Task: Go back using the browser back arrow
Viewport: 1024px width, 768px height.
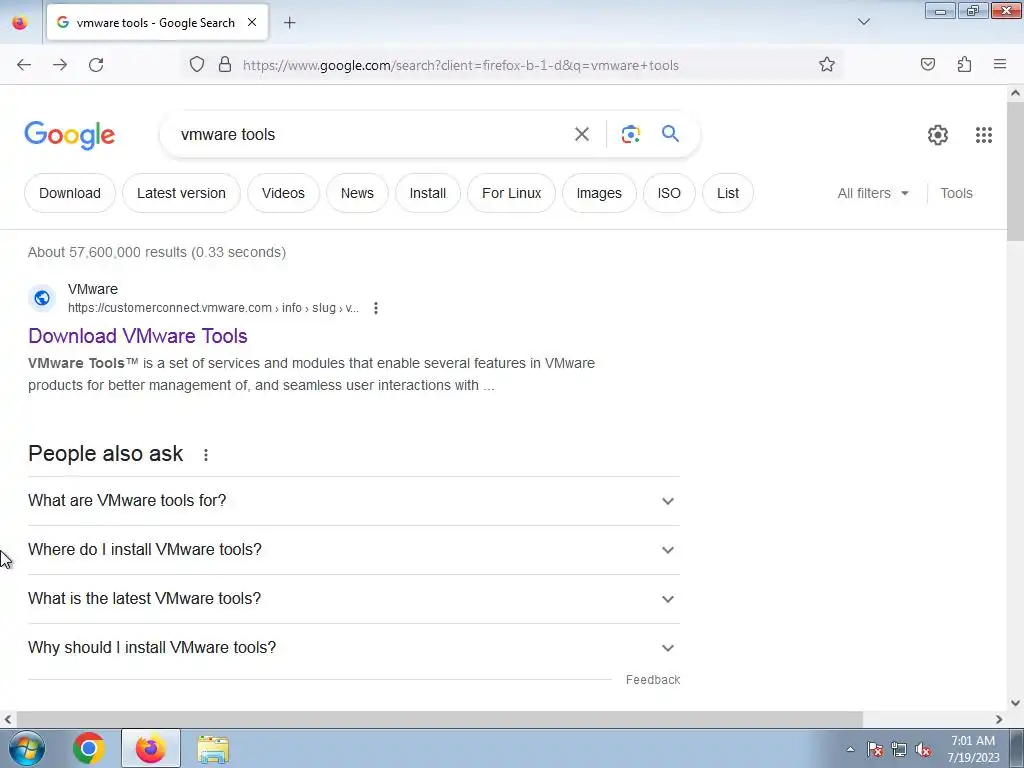Action: coord(24,65)
